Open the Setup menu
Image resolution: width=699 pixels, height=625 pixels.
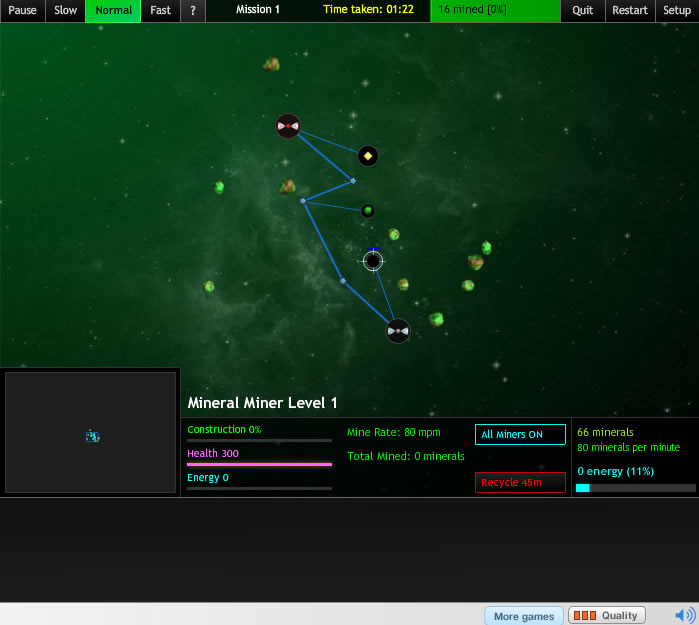(677, 10)
